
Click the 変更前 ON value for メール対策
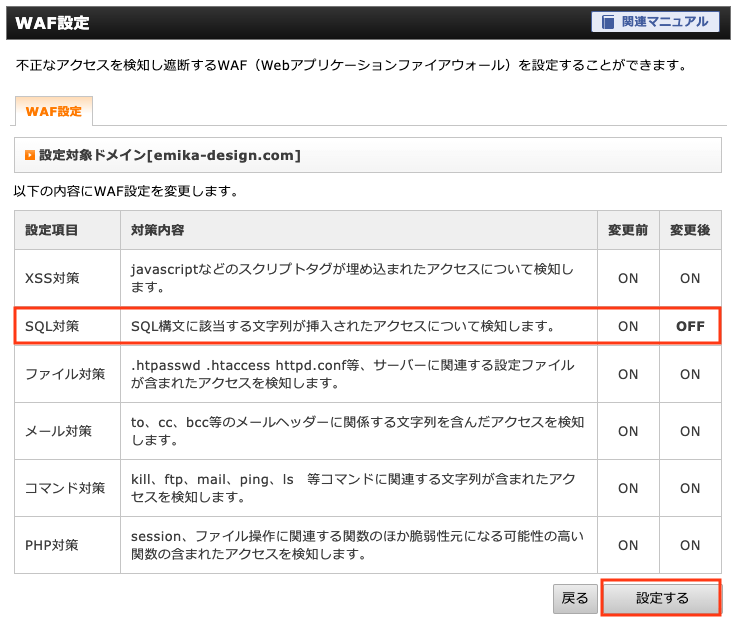(x=628, y=431)
